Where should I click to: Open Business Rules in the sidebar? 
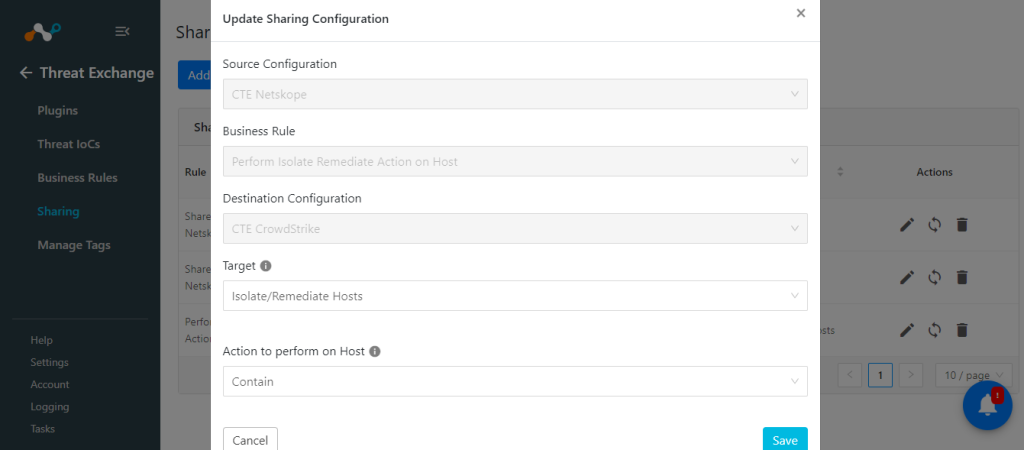pyautogui.click(x=77, y=178)
